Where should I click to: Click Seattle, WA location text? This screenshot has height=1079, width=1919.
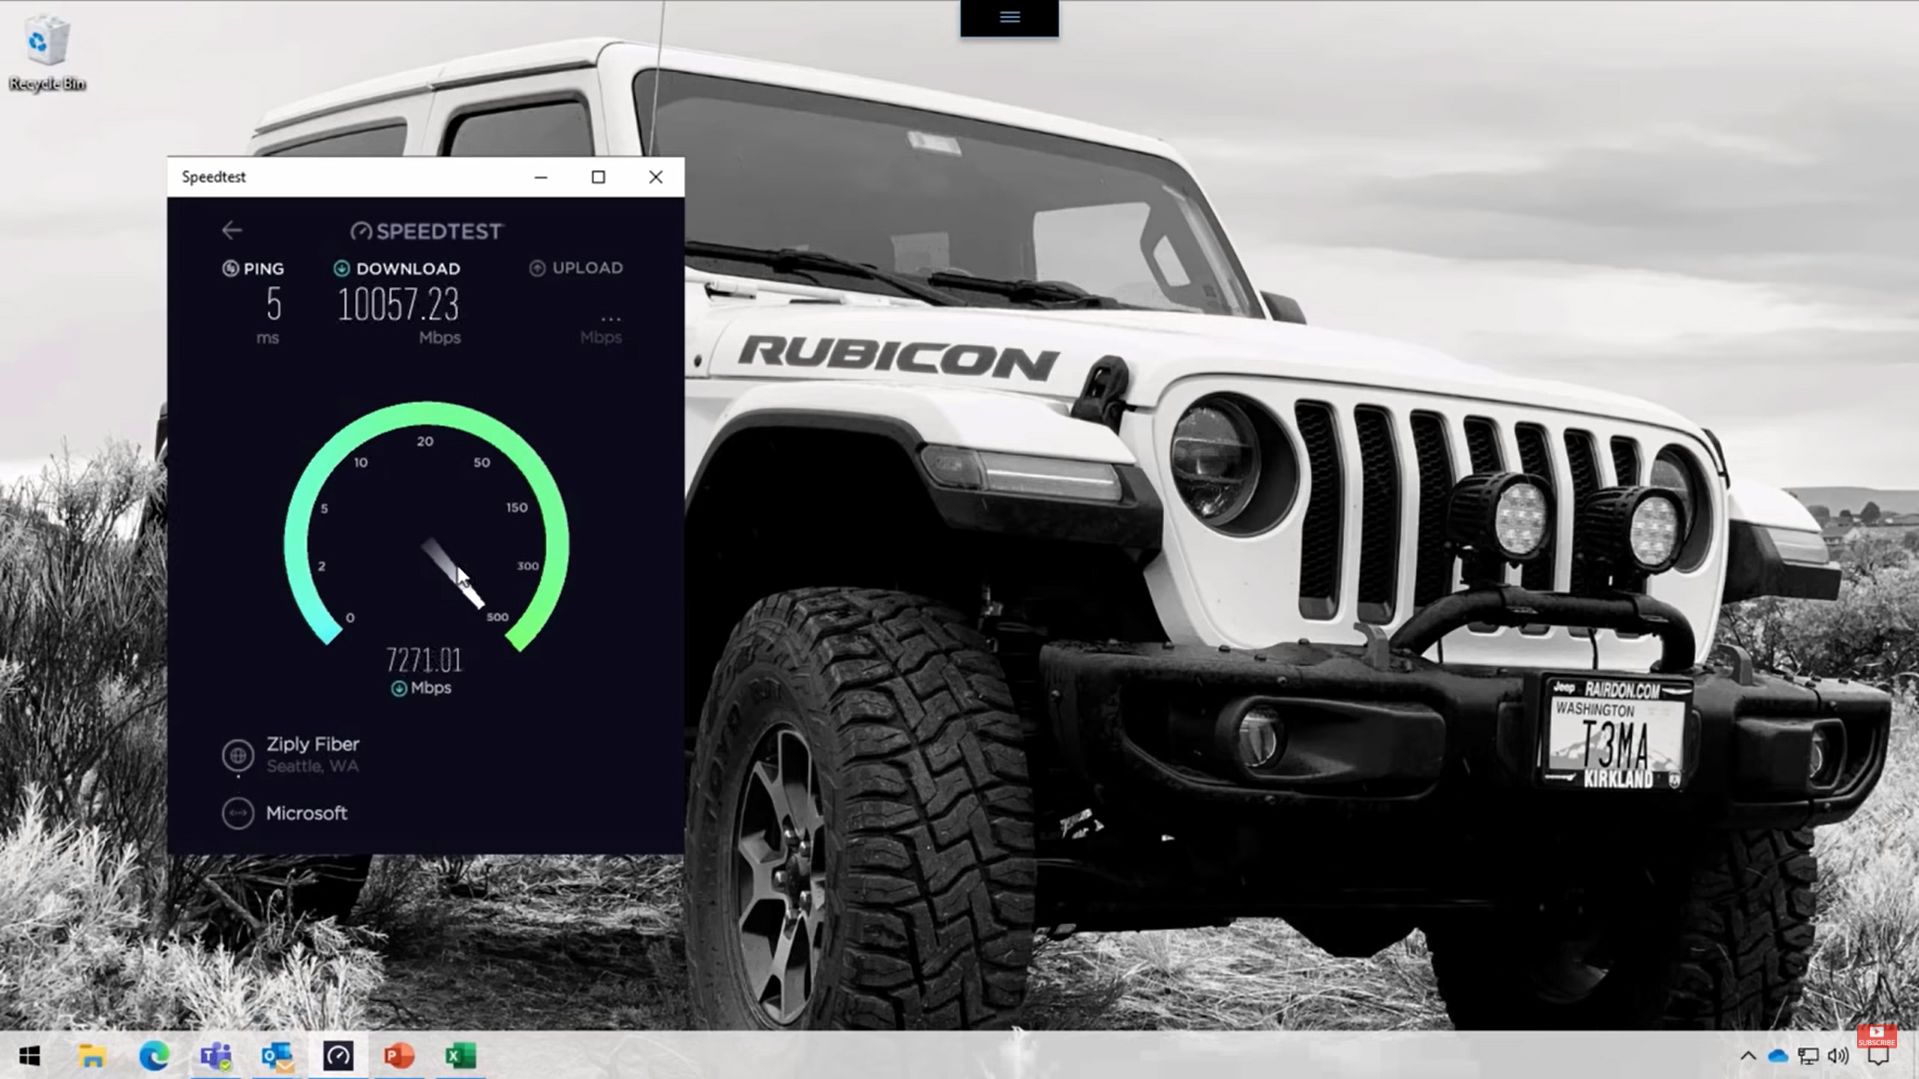click(x=312, y=767)
